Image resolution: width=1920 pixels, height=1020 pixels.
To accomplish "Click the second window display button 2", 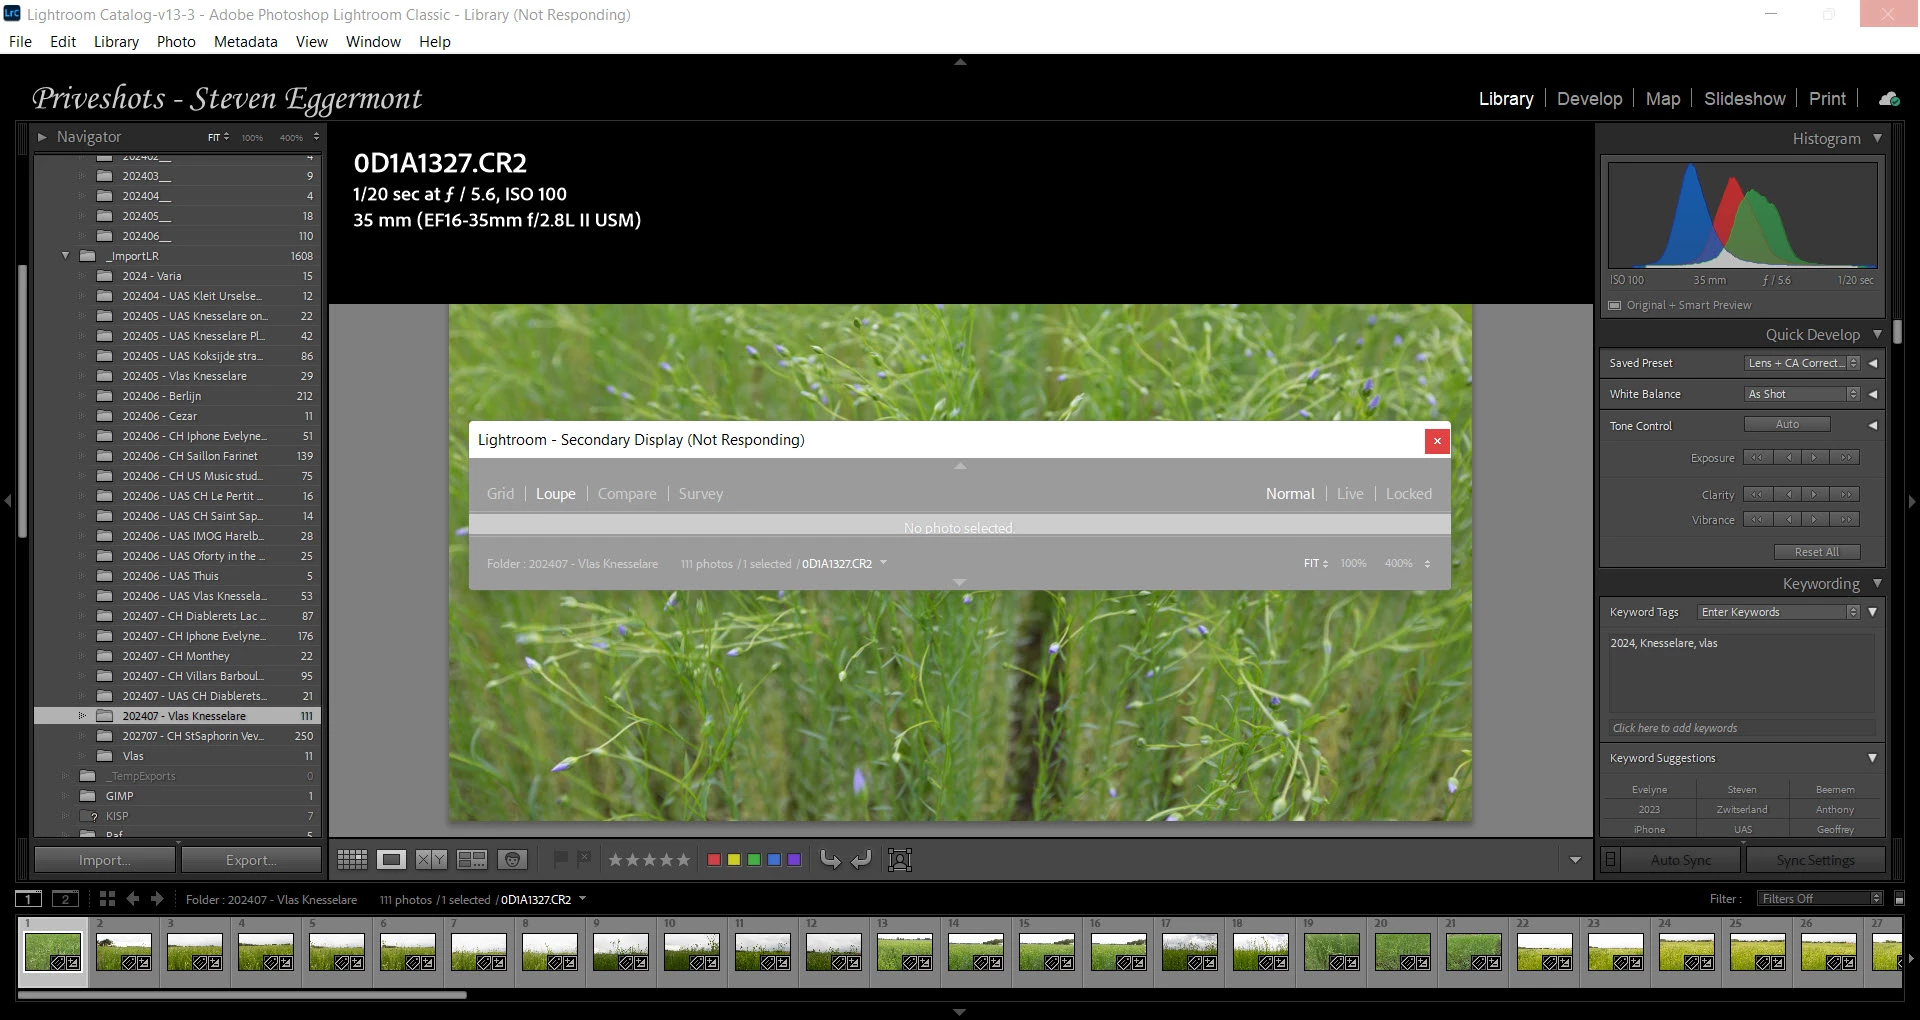I will [x=65, y=899].
